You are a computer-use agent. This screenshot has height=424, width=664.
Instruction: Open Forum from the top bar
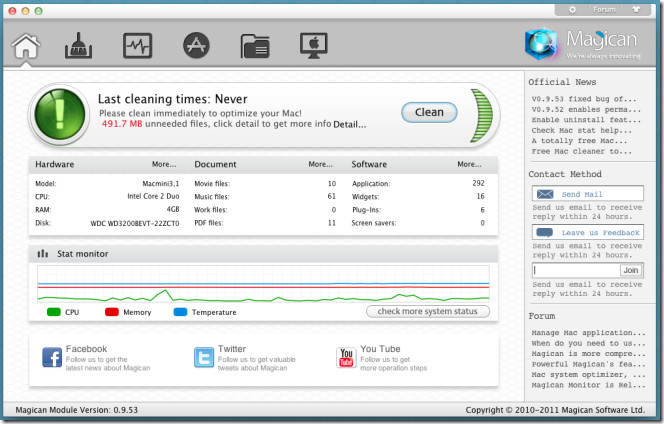604,9
